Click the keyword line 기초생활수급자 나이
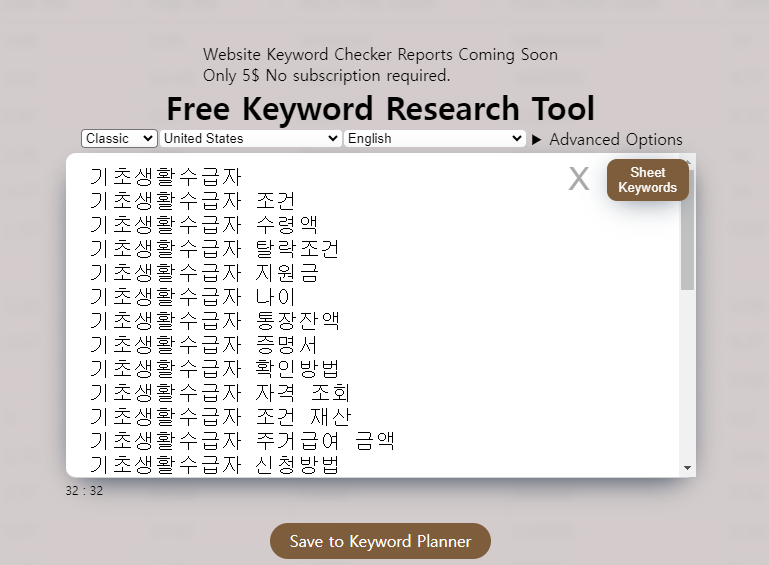769x565 pixels. 193,297
